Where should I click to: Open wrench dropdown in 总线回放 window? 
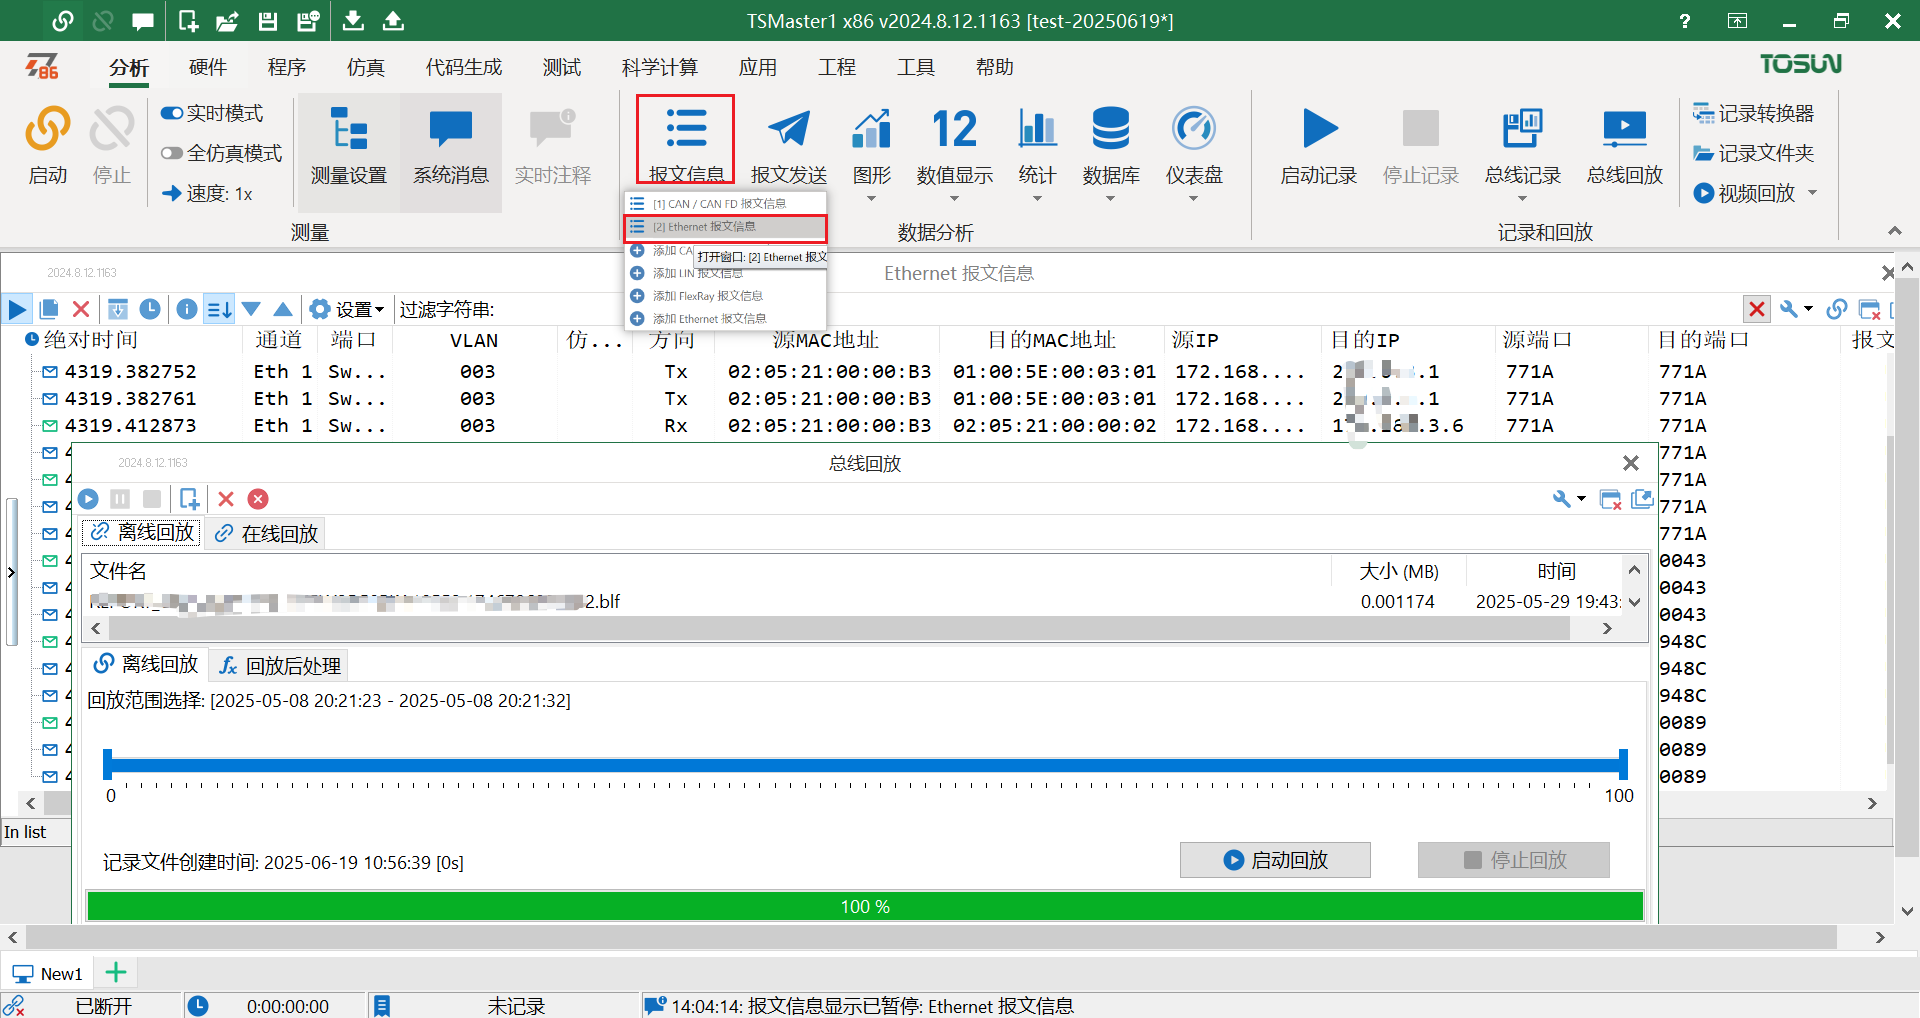click(x=1569, y=498)
